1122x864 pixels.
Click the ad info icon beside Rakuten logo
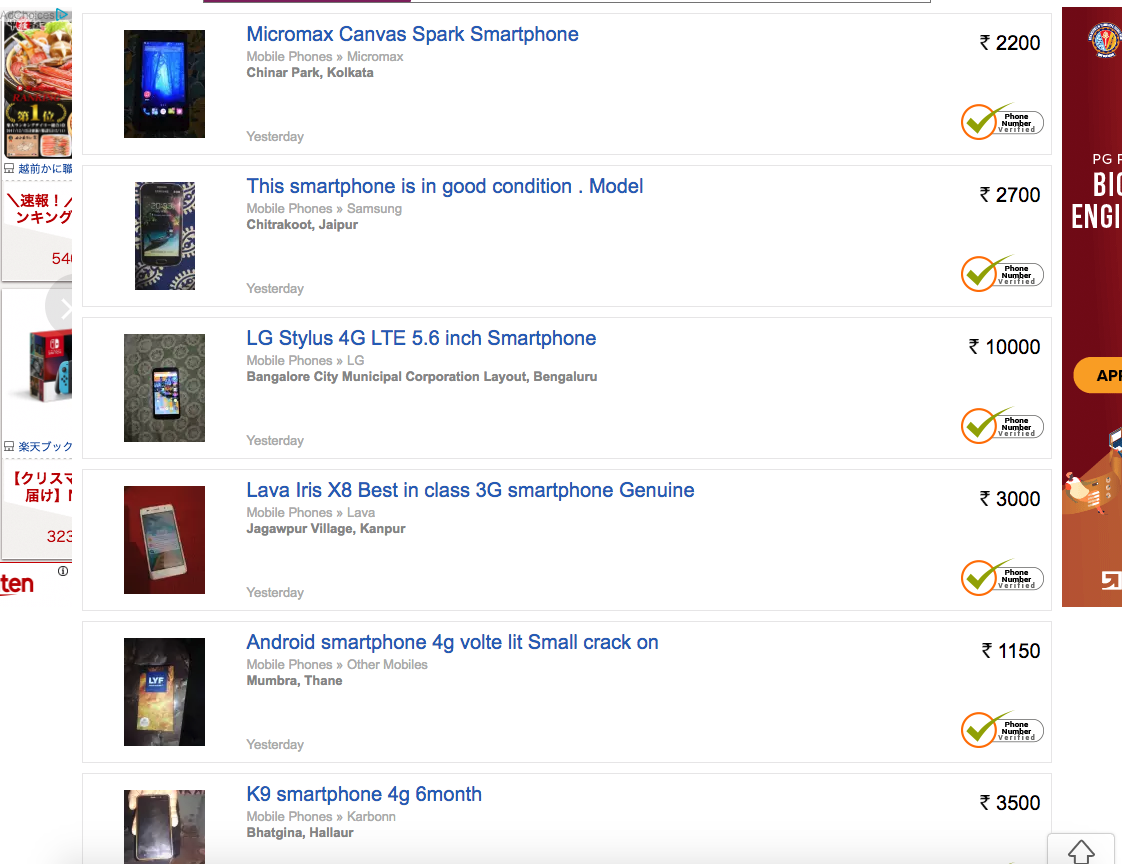[63, 572]
